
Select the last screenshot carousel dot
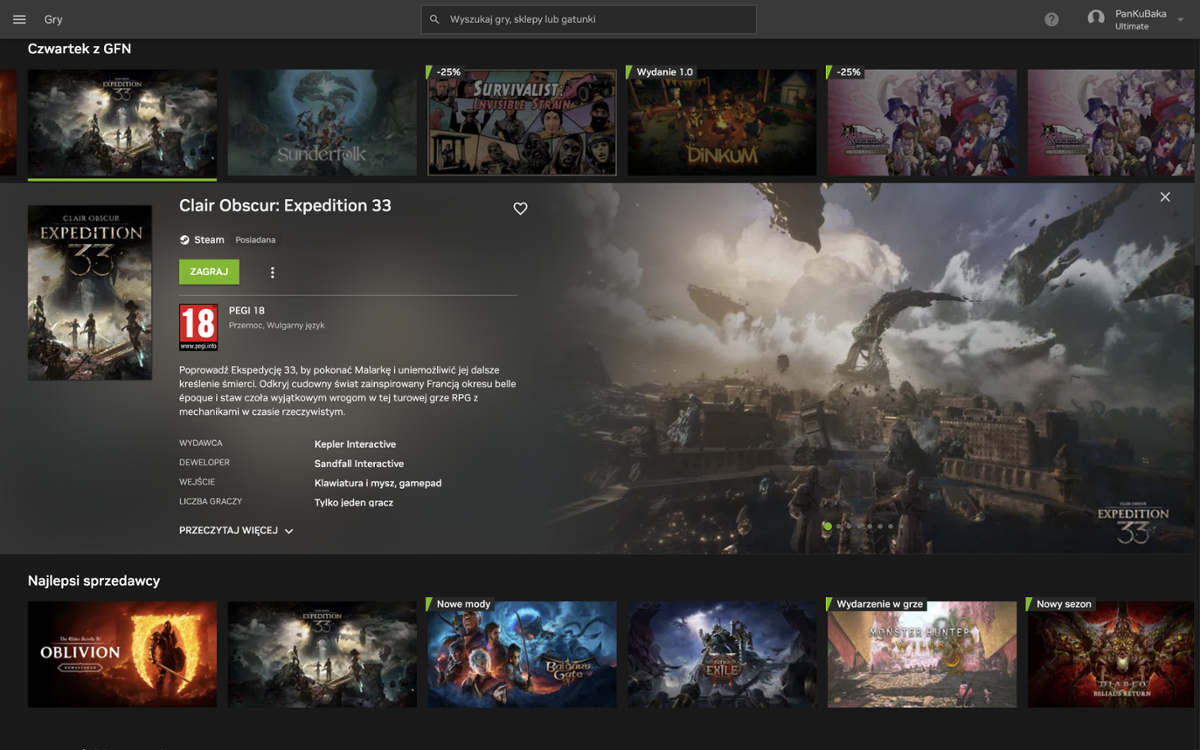[890, 526]
